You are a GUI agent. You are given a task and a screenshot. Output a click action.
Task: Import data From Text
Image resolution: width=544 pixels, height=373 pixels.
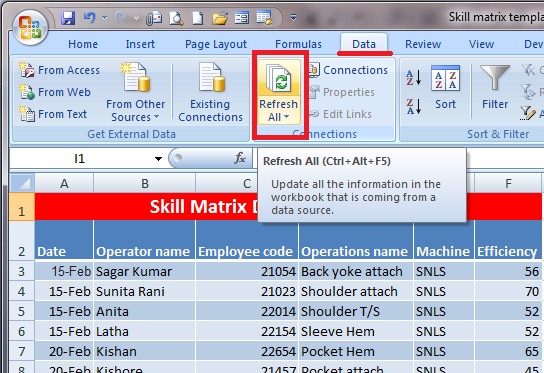point(53,114)
